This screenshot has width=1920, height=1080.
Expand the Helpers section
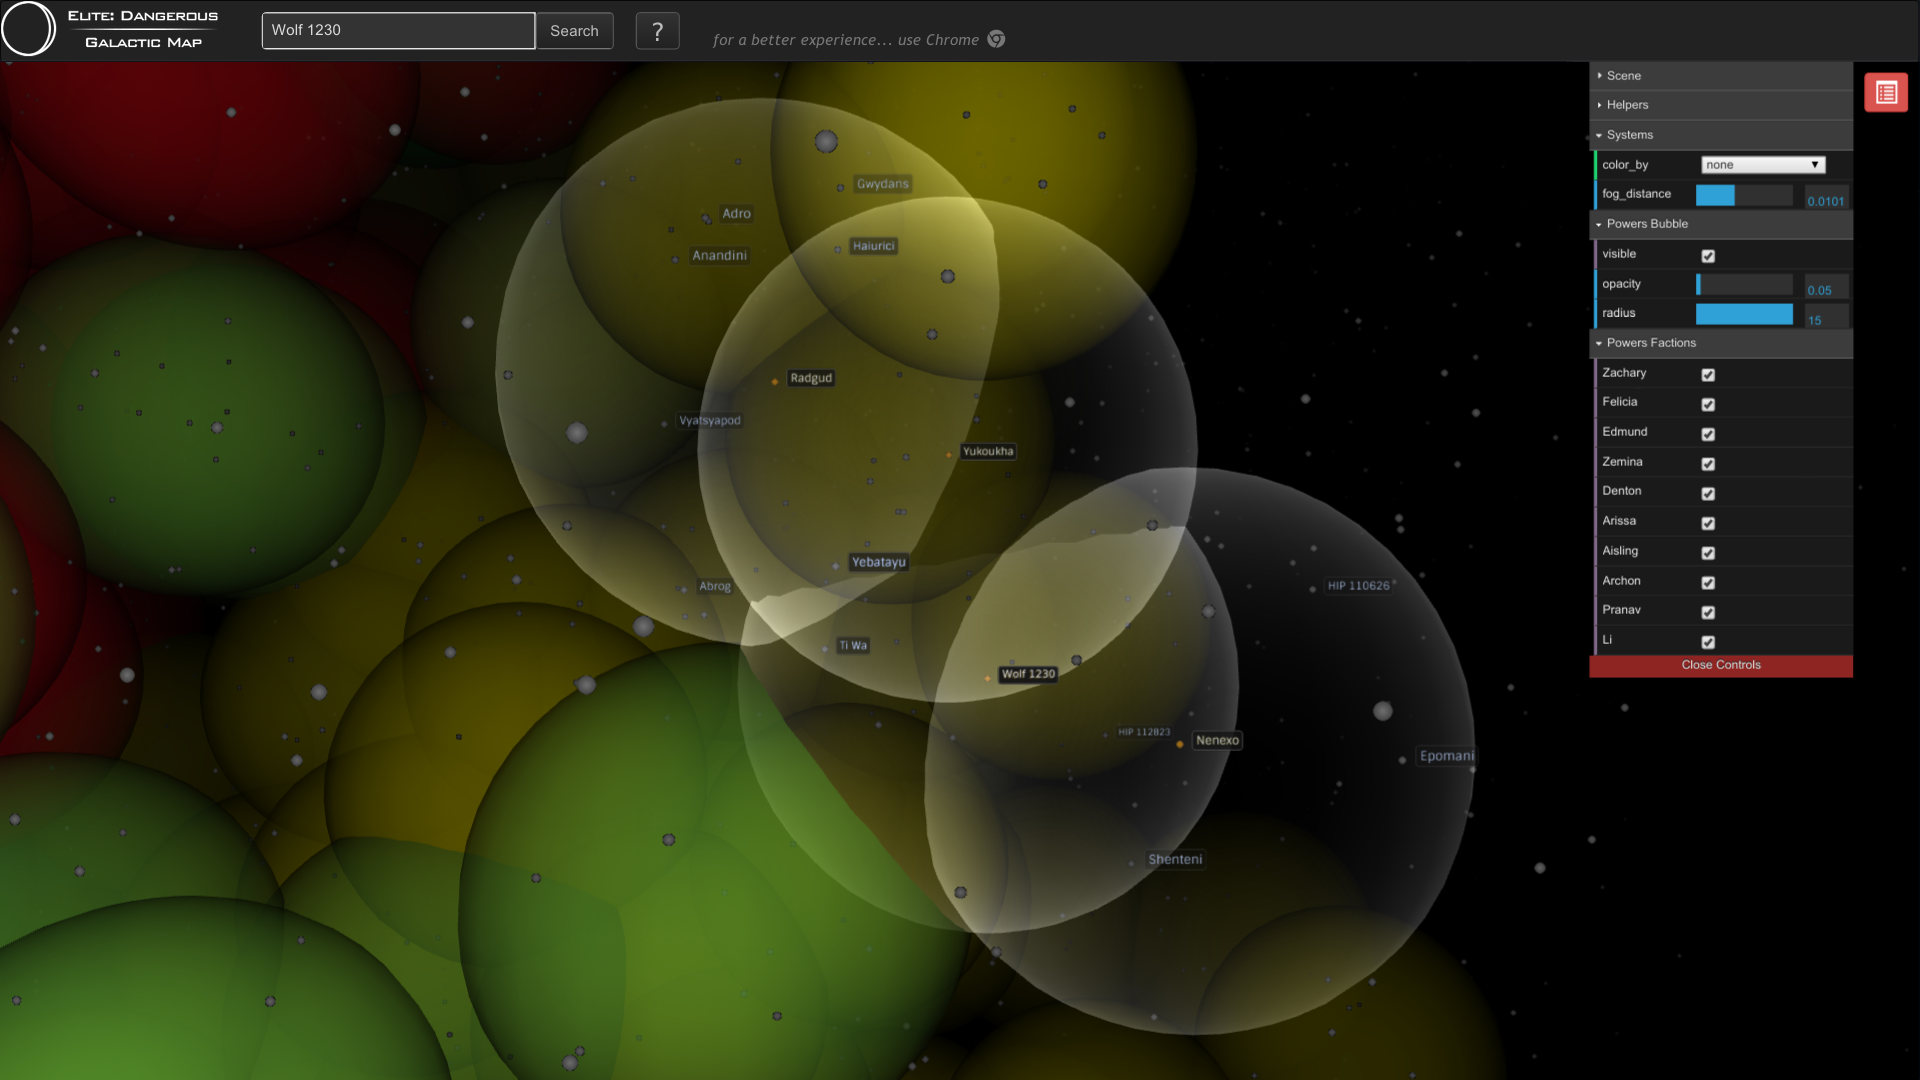[1720, 105]
